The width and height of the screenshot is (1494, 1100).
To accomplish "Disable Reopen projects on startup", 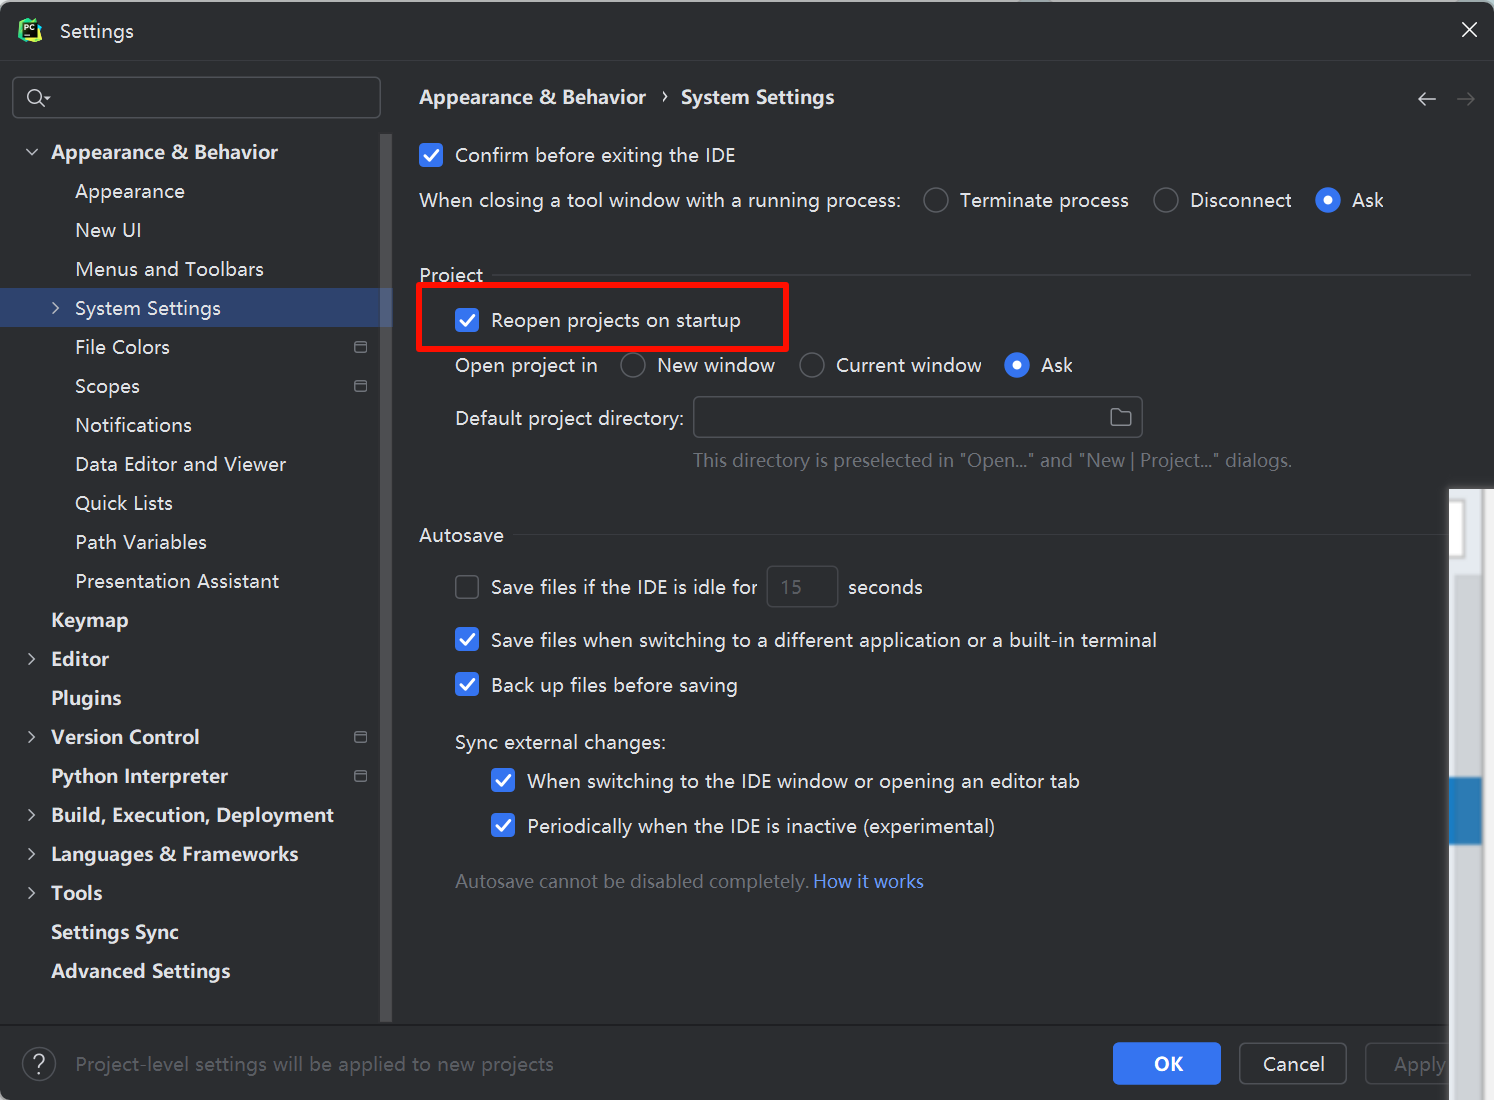I will point(467,320).
